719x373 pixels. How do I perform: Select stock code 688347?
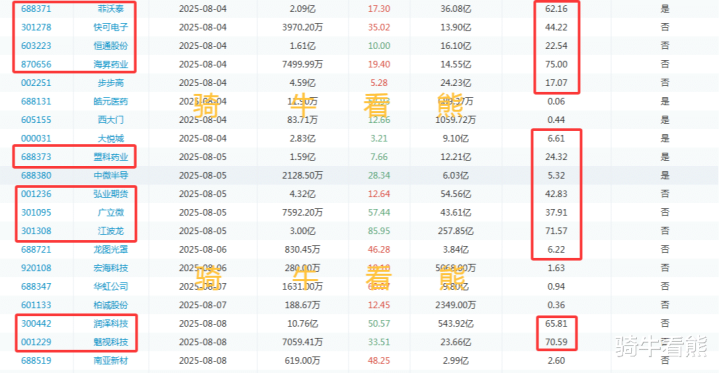pyautogui.click(x=36, y=286)
